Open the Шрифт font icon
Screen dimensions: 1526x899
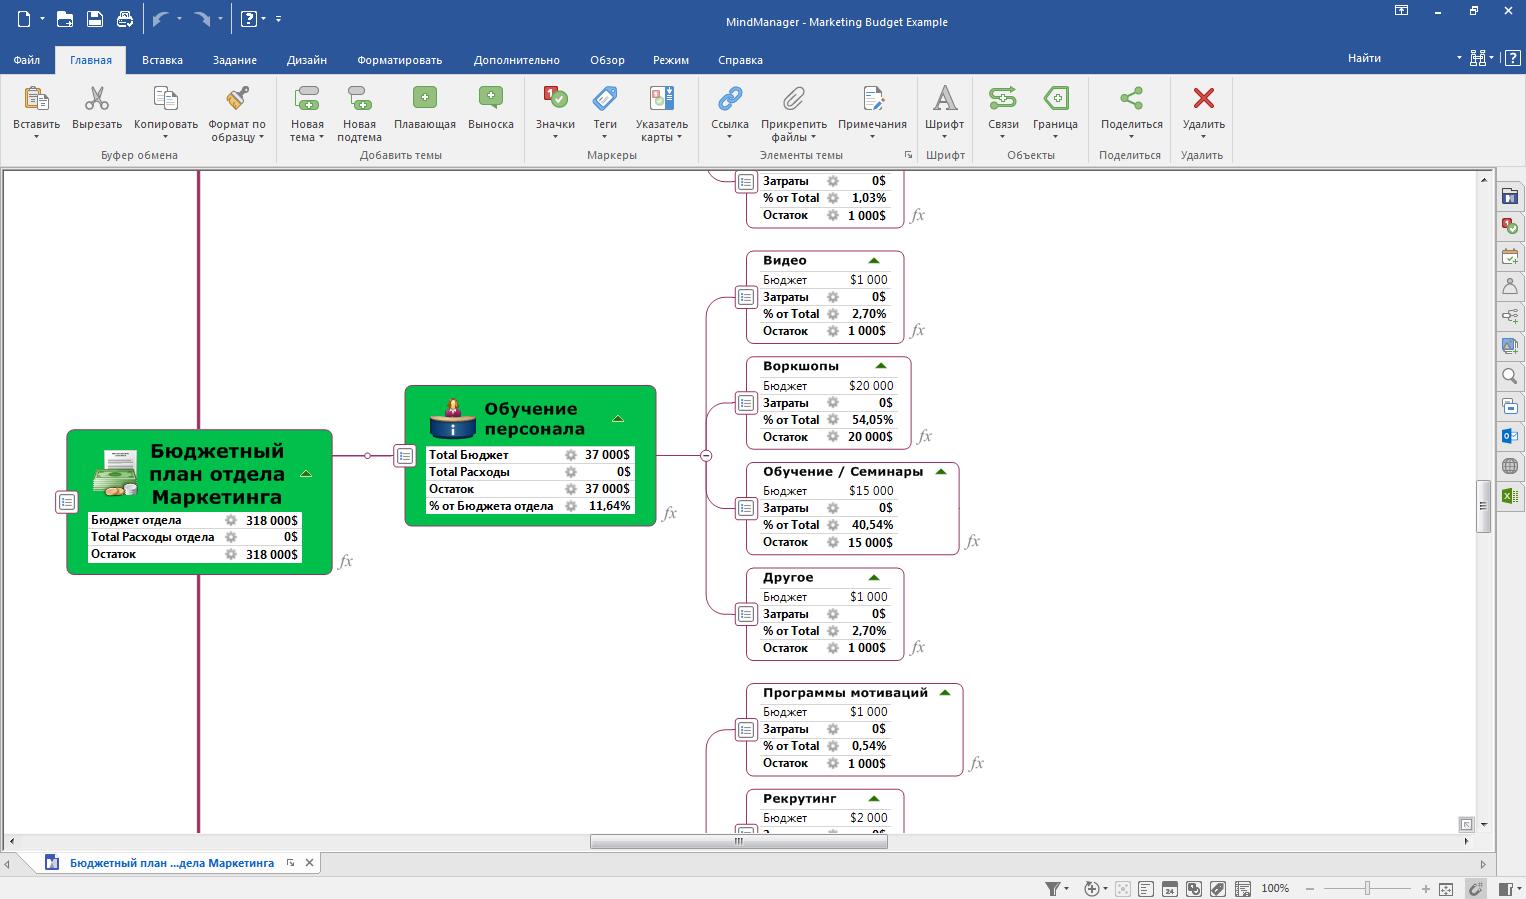pos(945,98)
